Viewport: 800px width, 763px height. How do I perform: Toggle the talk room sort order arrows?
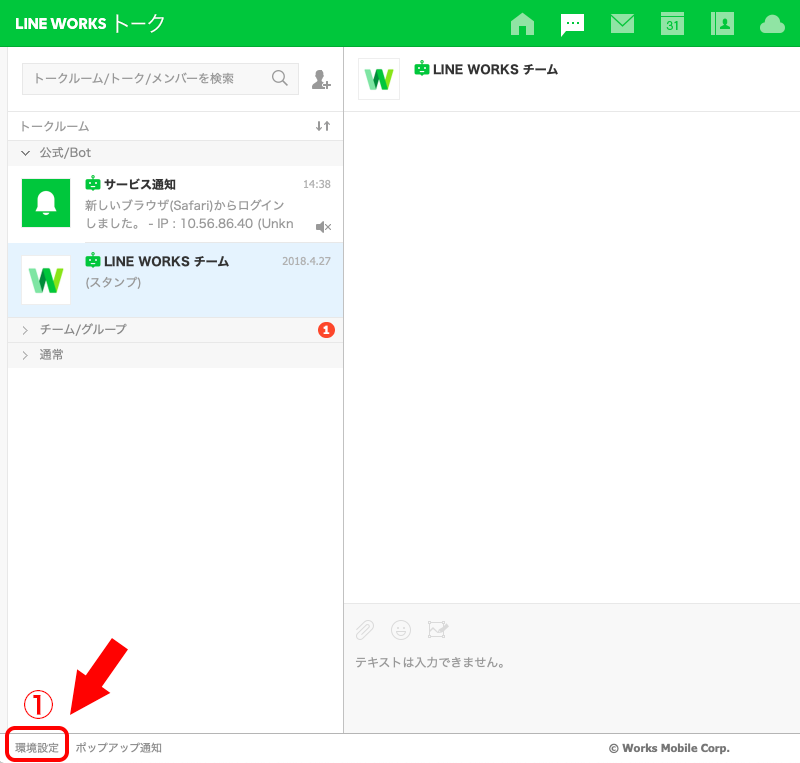[x=322, y=126]
